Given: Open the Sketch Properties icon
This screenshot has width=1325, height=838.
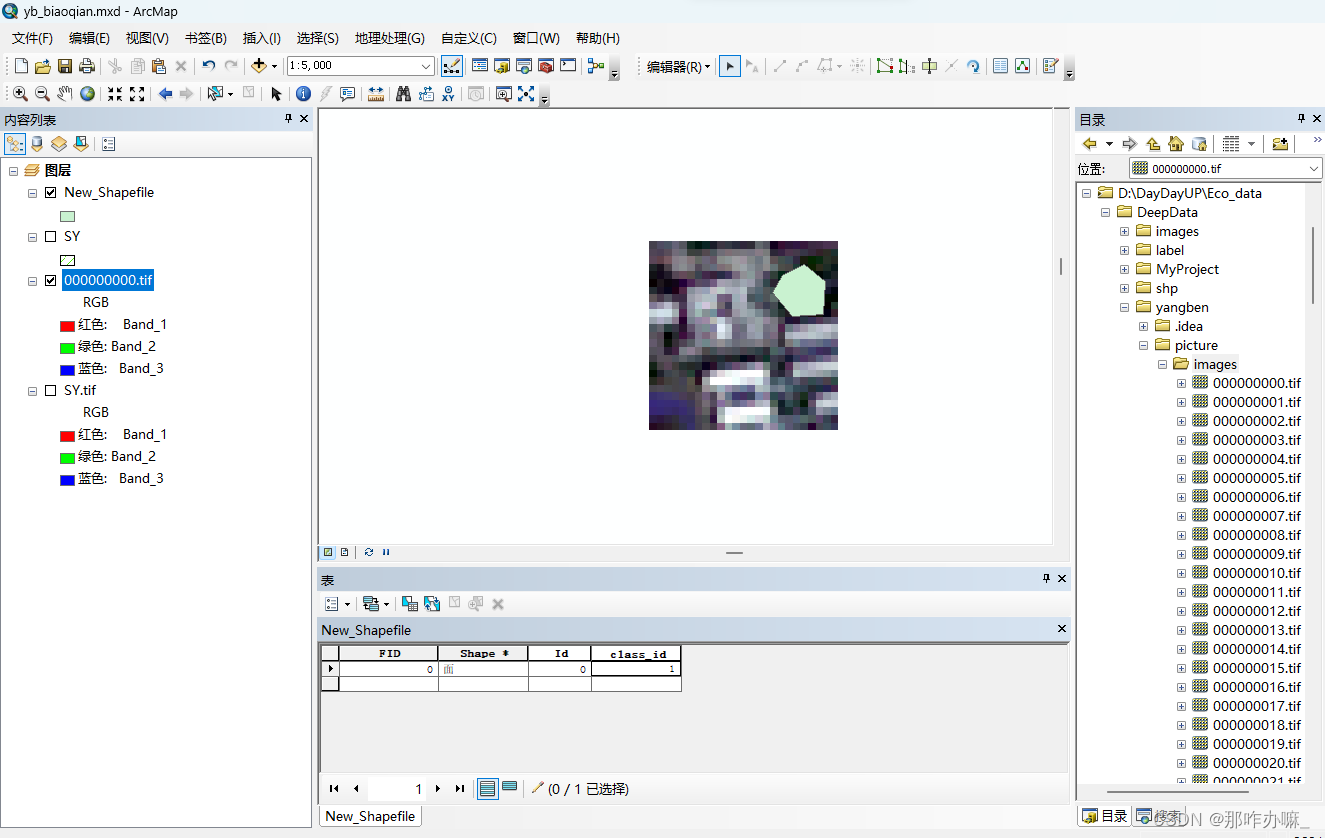Looking at the screenshot, I should [x=1022, y=66].
